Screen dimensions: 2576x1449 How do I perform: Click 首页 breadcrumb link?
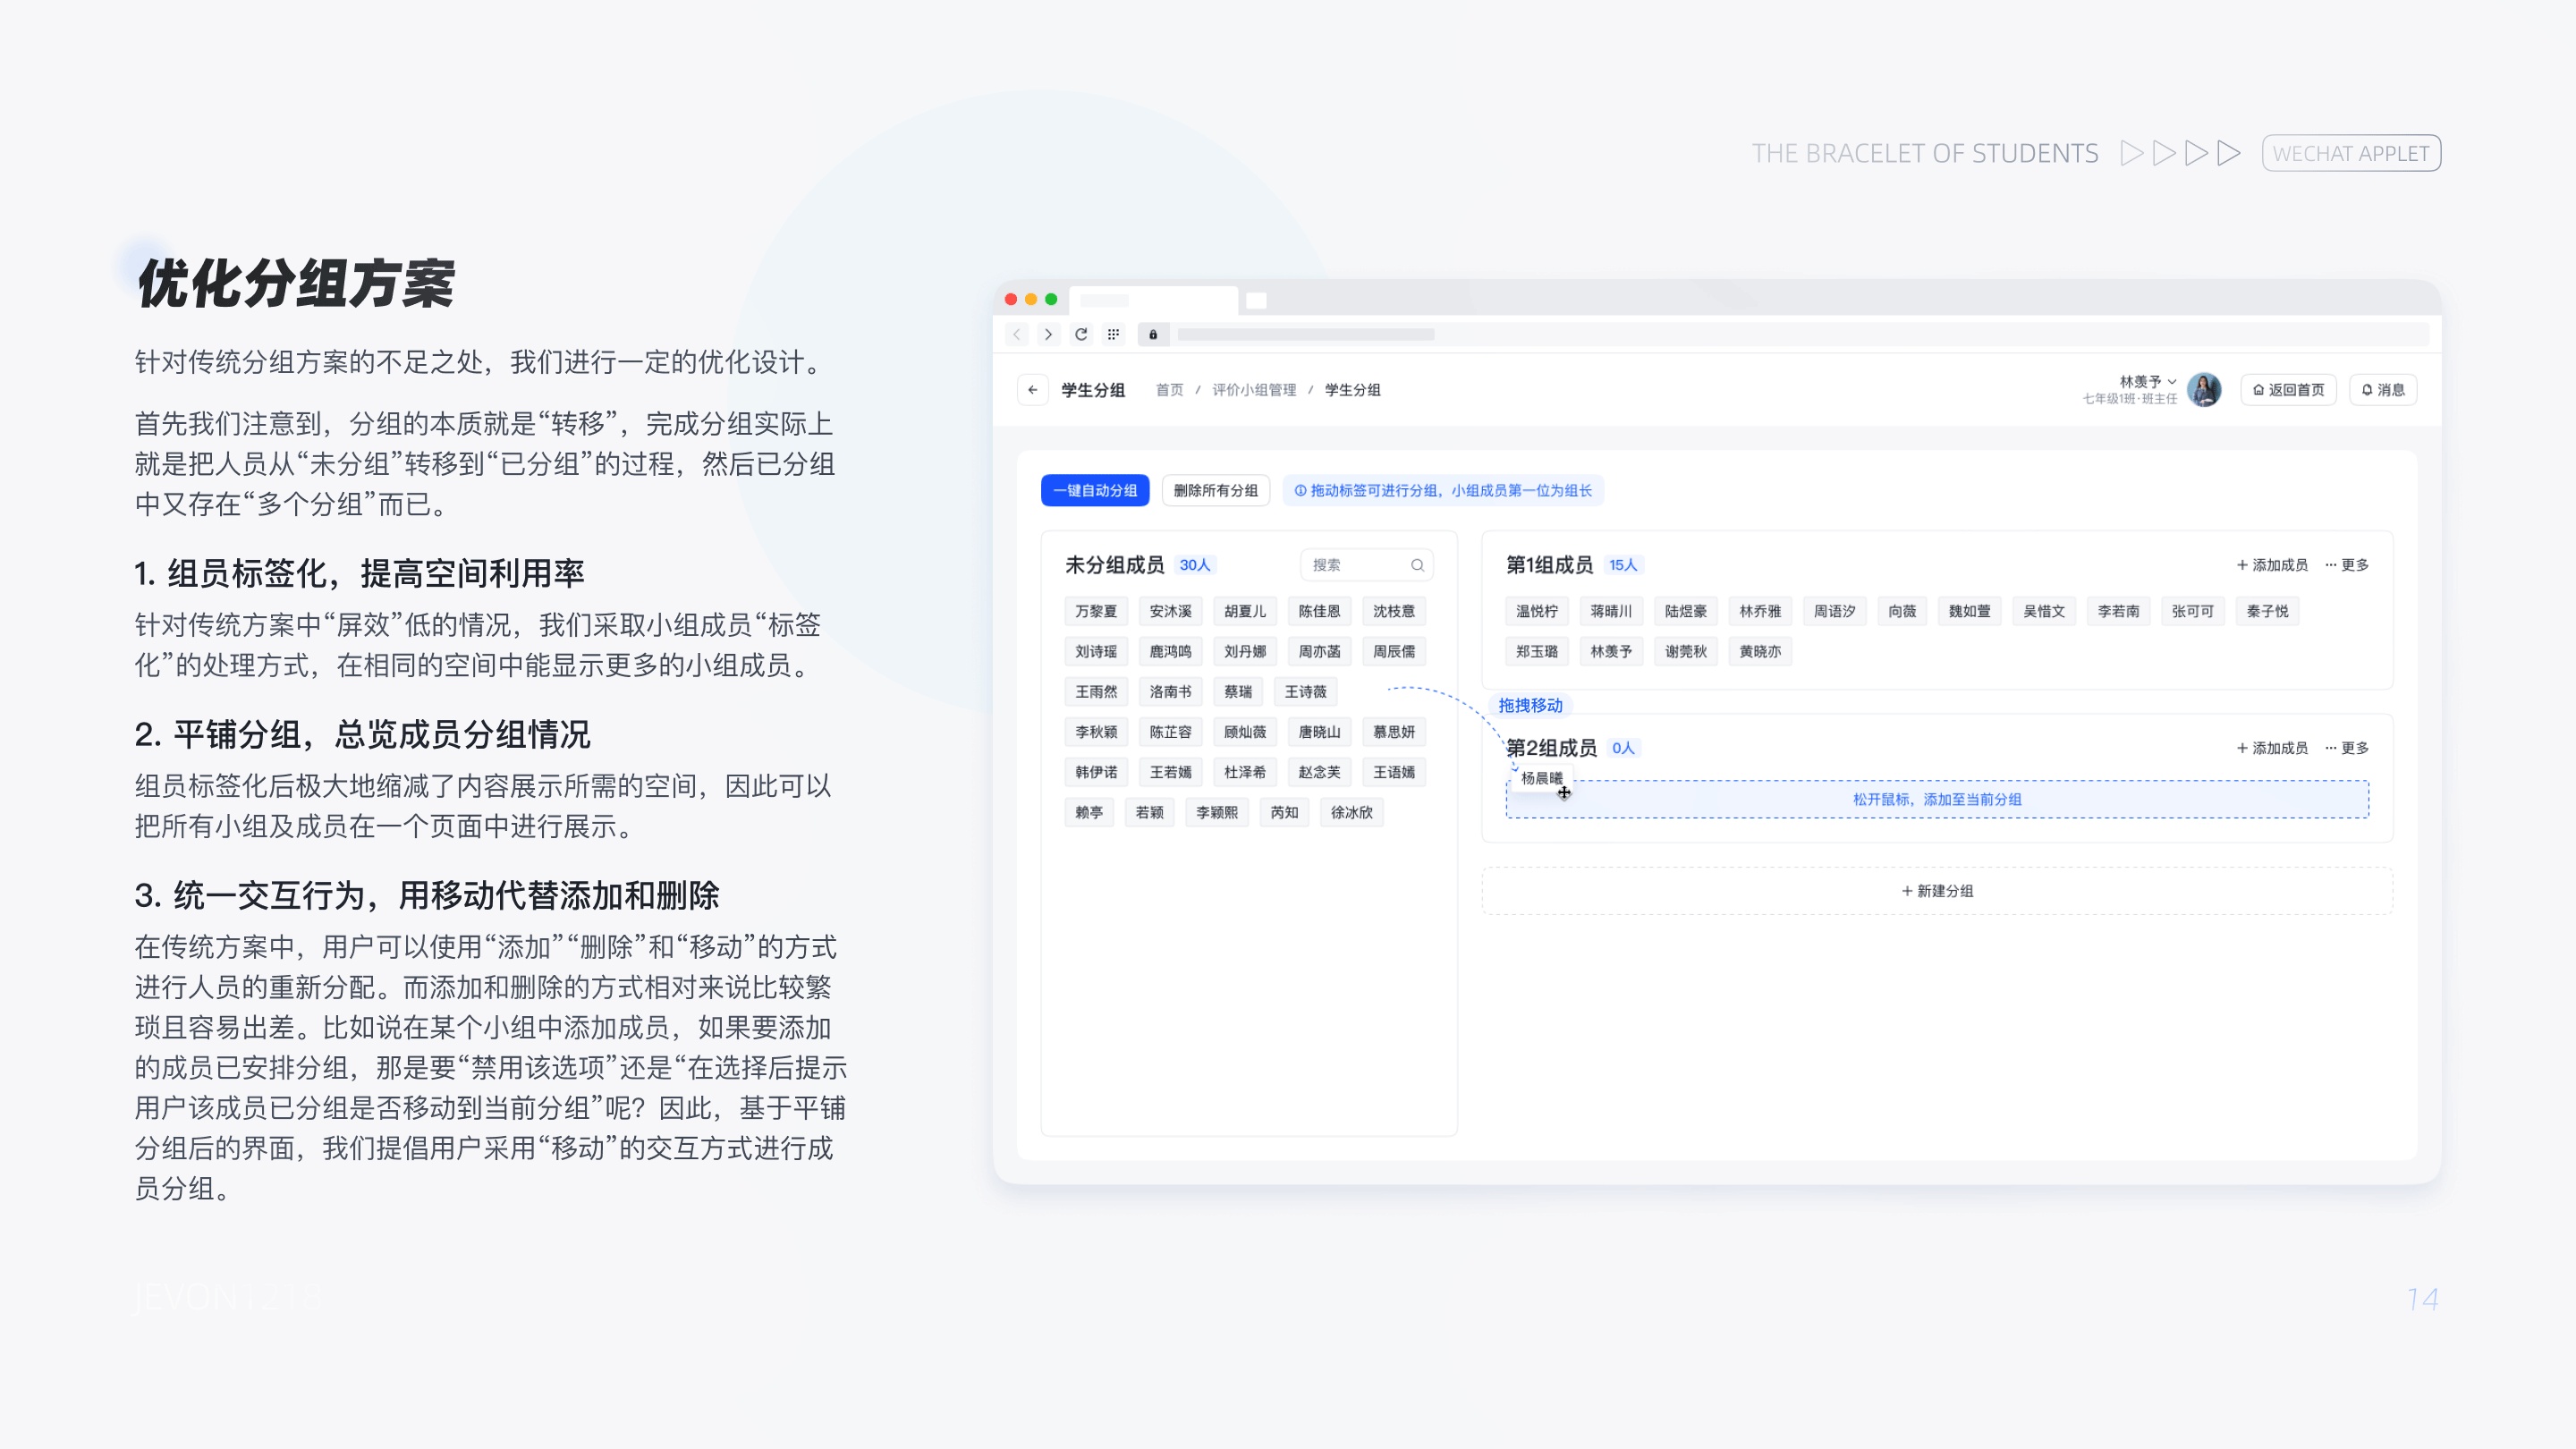(1169, 390)
